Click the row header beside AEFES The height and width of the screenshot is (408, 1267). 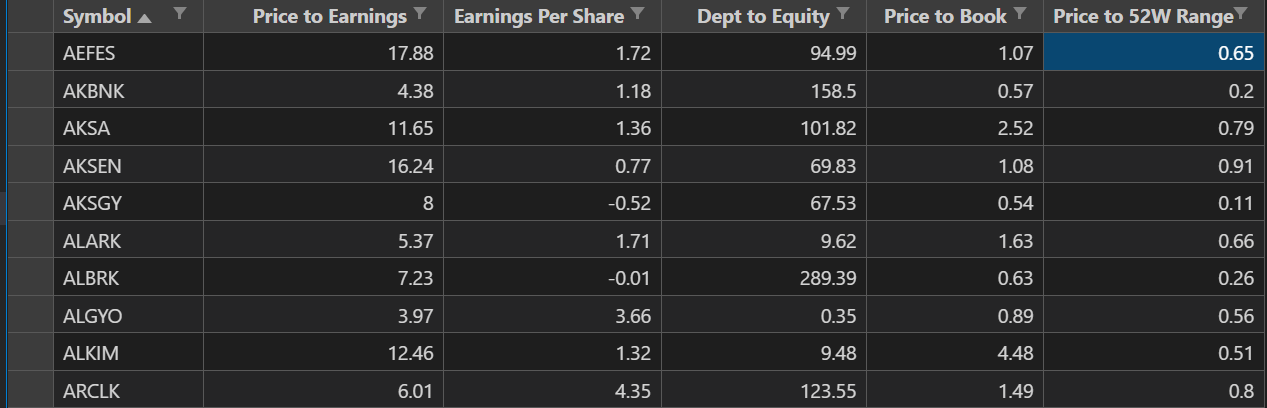27,54
